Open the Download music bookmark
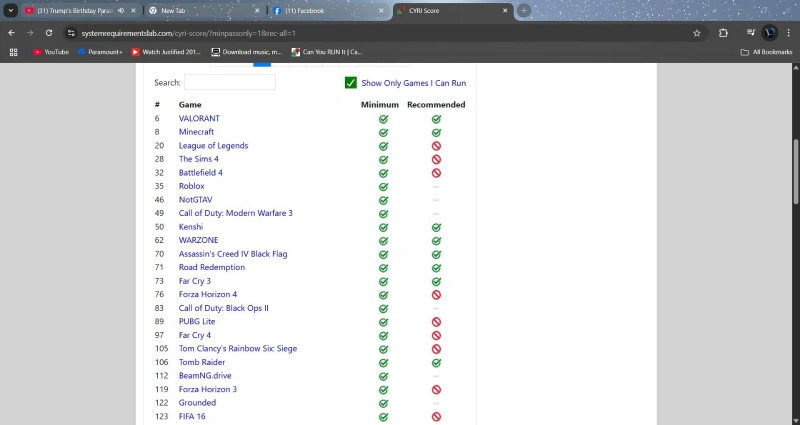 tap(247, 52)
